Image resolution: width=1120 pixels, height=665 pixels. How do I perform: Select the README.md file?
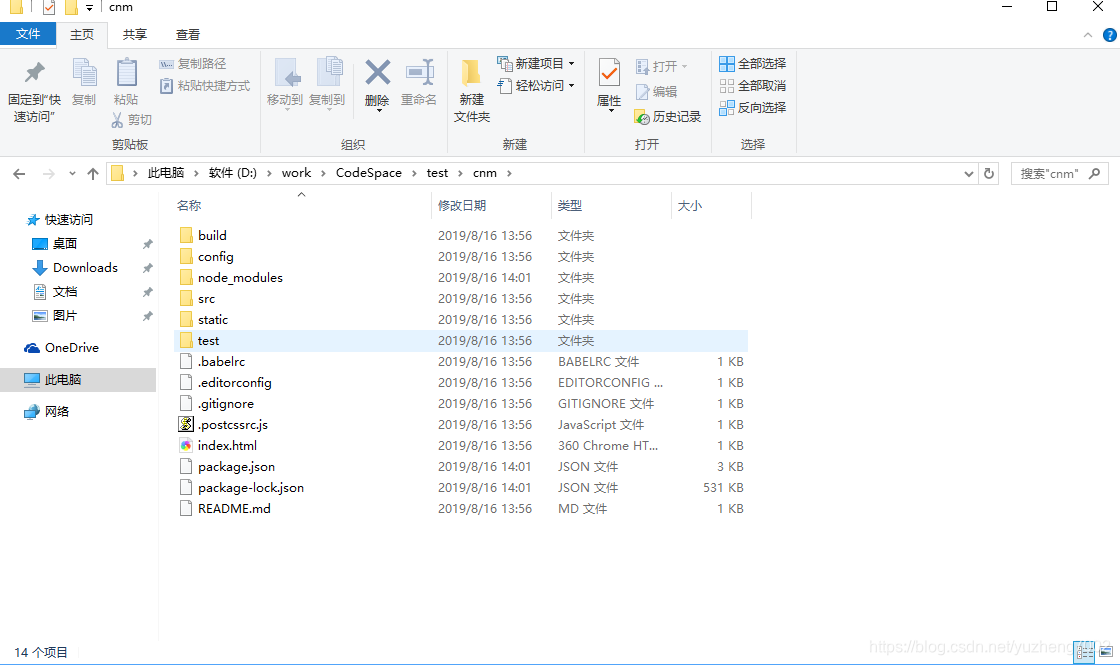click(461, 509)
